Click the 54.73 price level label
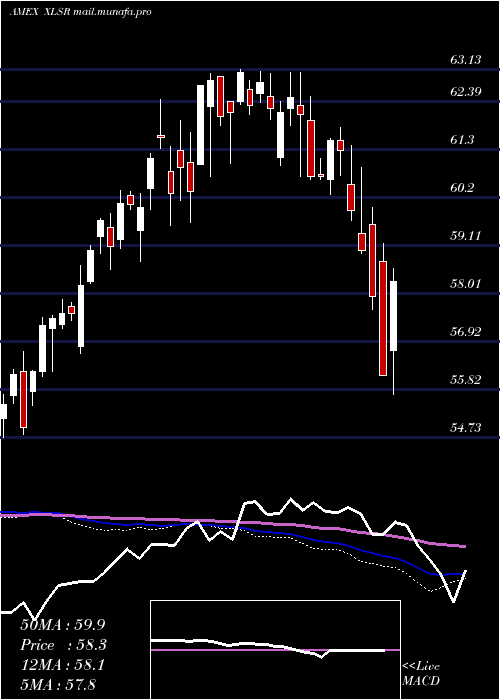 (x=466, y=428)
